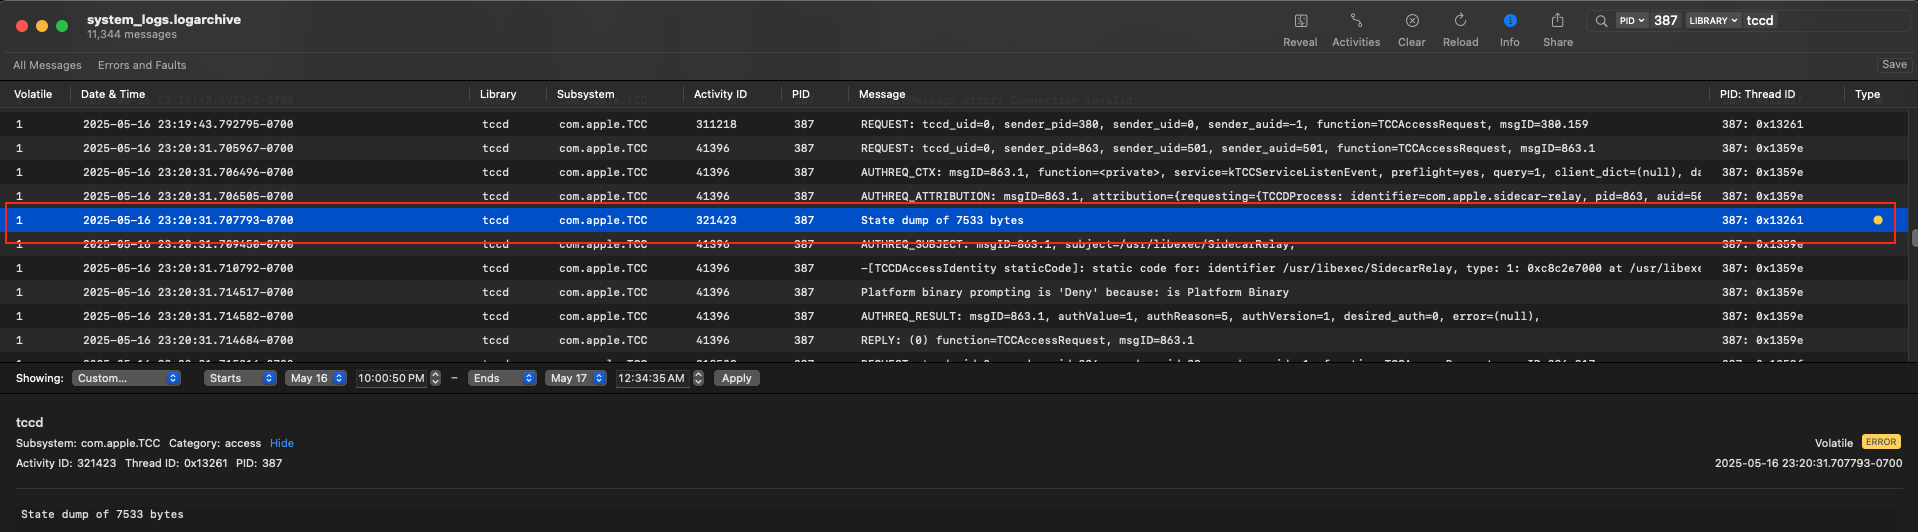The image size is (1918, 532).
Task: Open the LIBRARY search filter dropdown
Action: click(x=1713, y=21)
